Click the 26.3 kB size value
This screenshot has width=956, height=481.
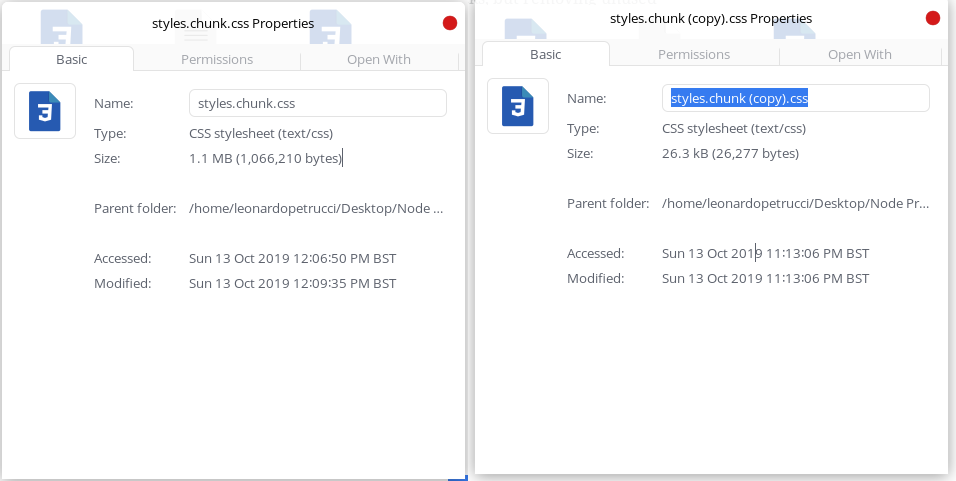[730, 153]
